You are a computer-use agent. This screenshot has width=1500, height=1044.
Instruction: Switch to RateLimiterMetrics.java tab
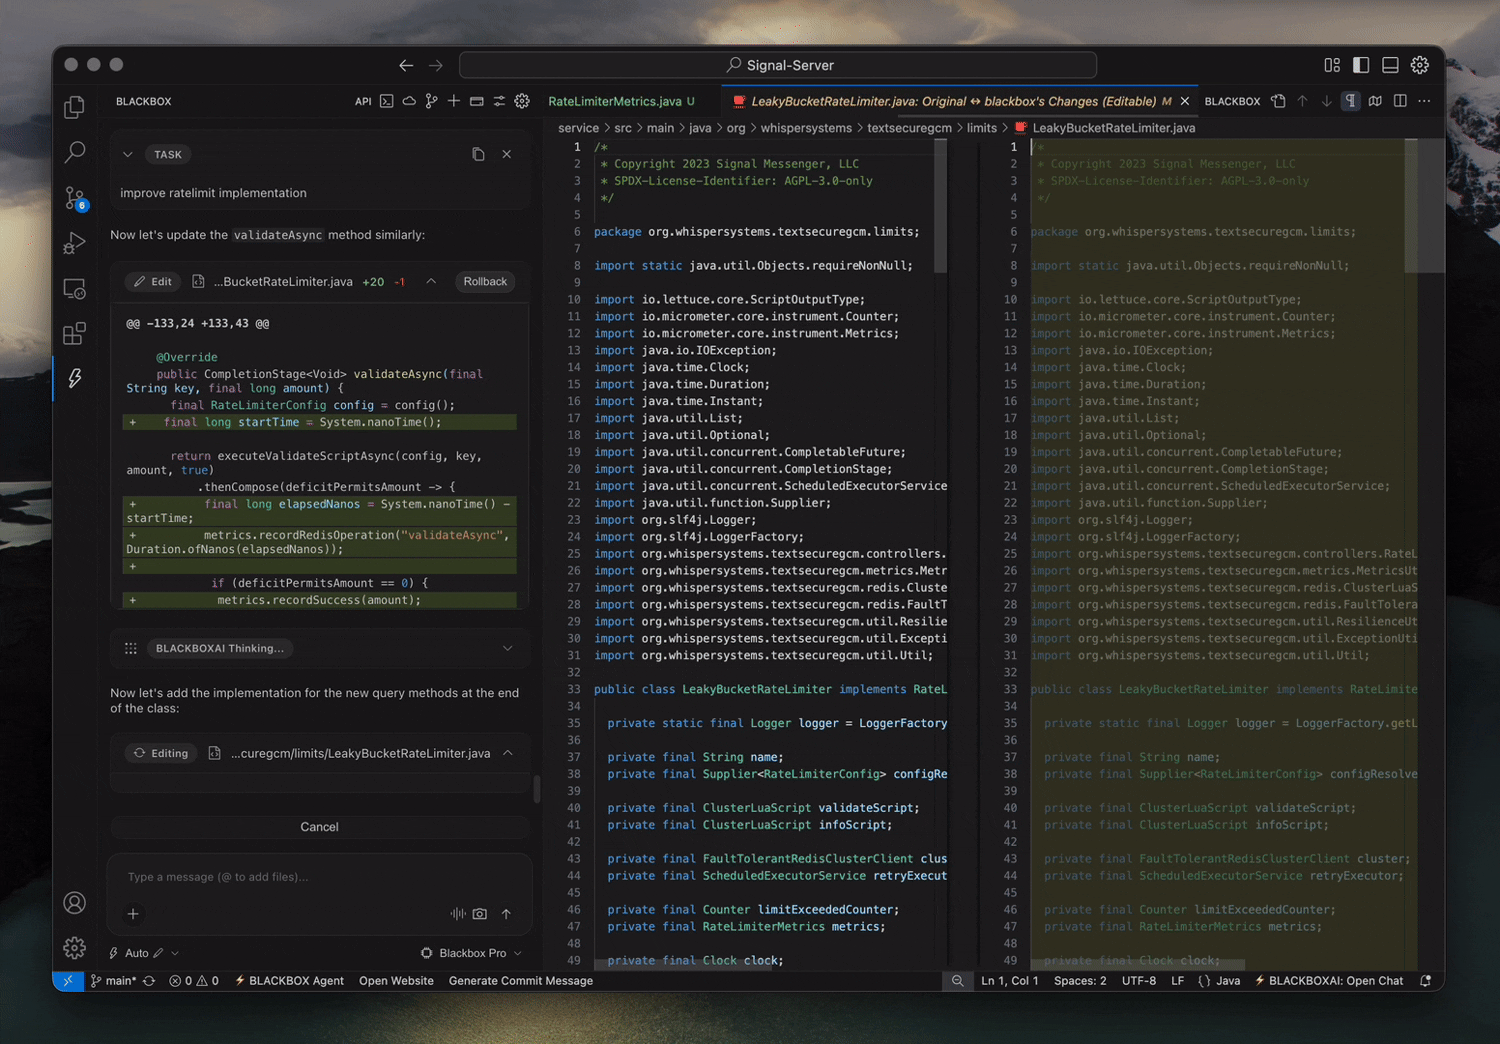click(x=614, y=101)
